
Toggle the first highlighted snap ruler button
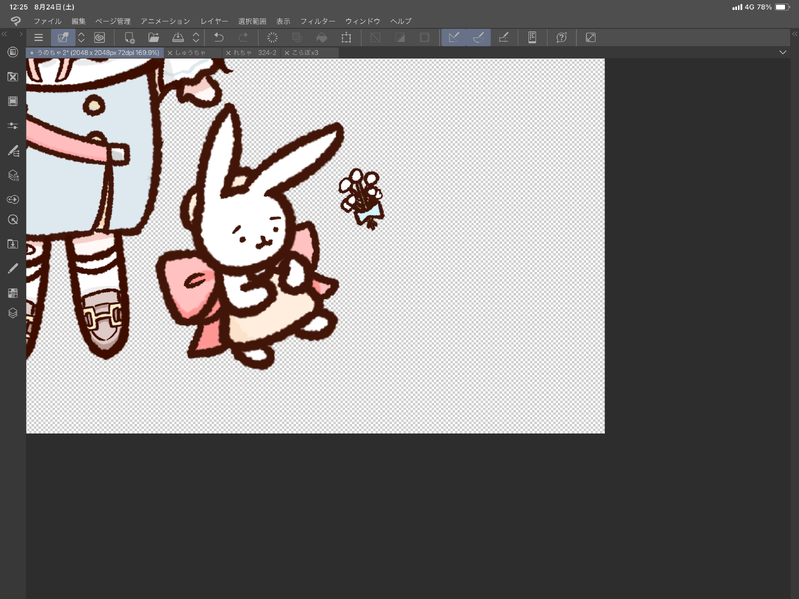pyautogui.click(x=454, y=38)
